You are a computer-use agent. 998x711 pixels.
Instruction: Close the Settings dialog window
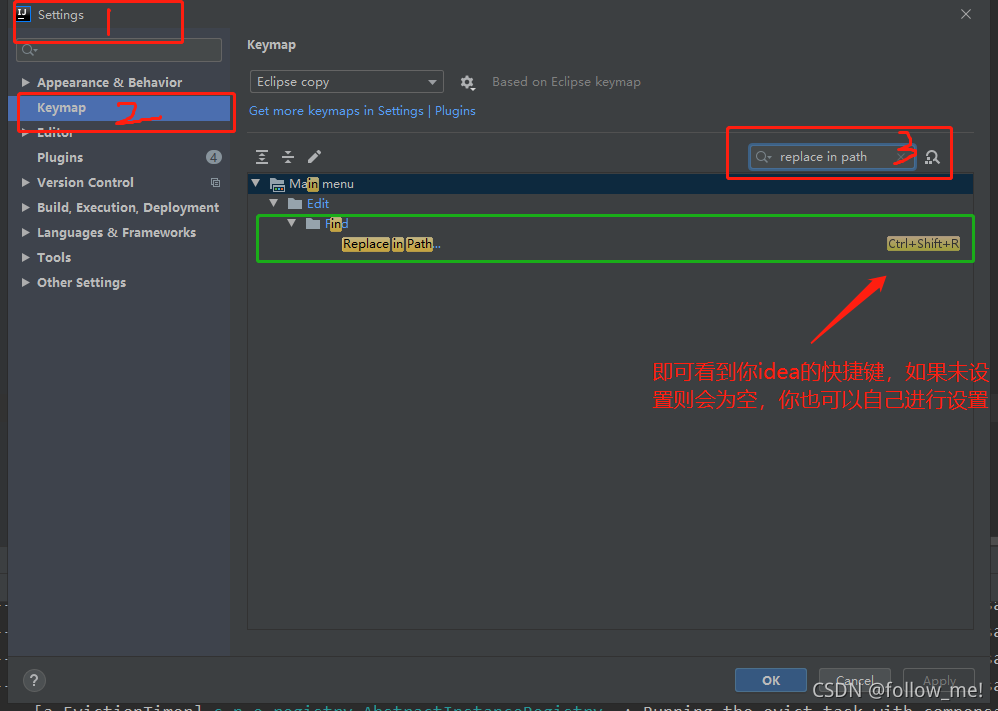[966, 14]
